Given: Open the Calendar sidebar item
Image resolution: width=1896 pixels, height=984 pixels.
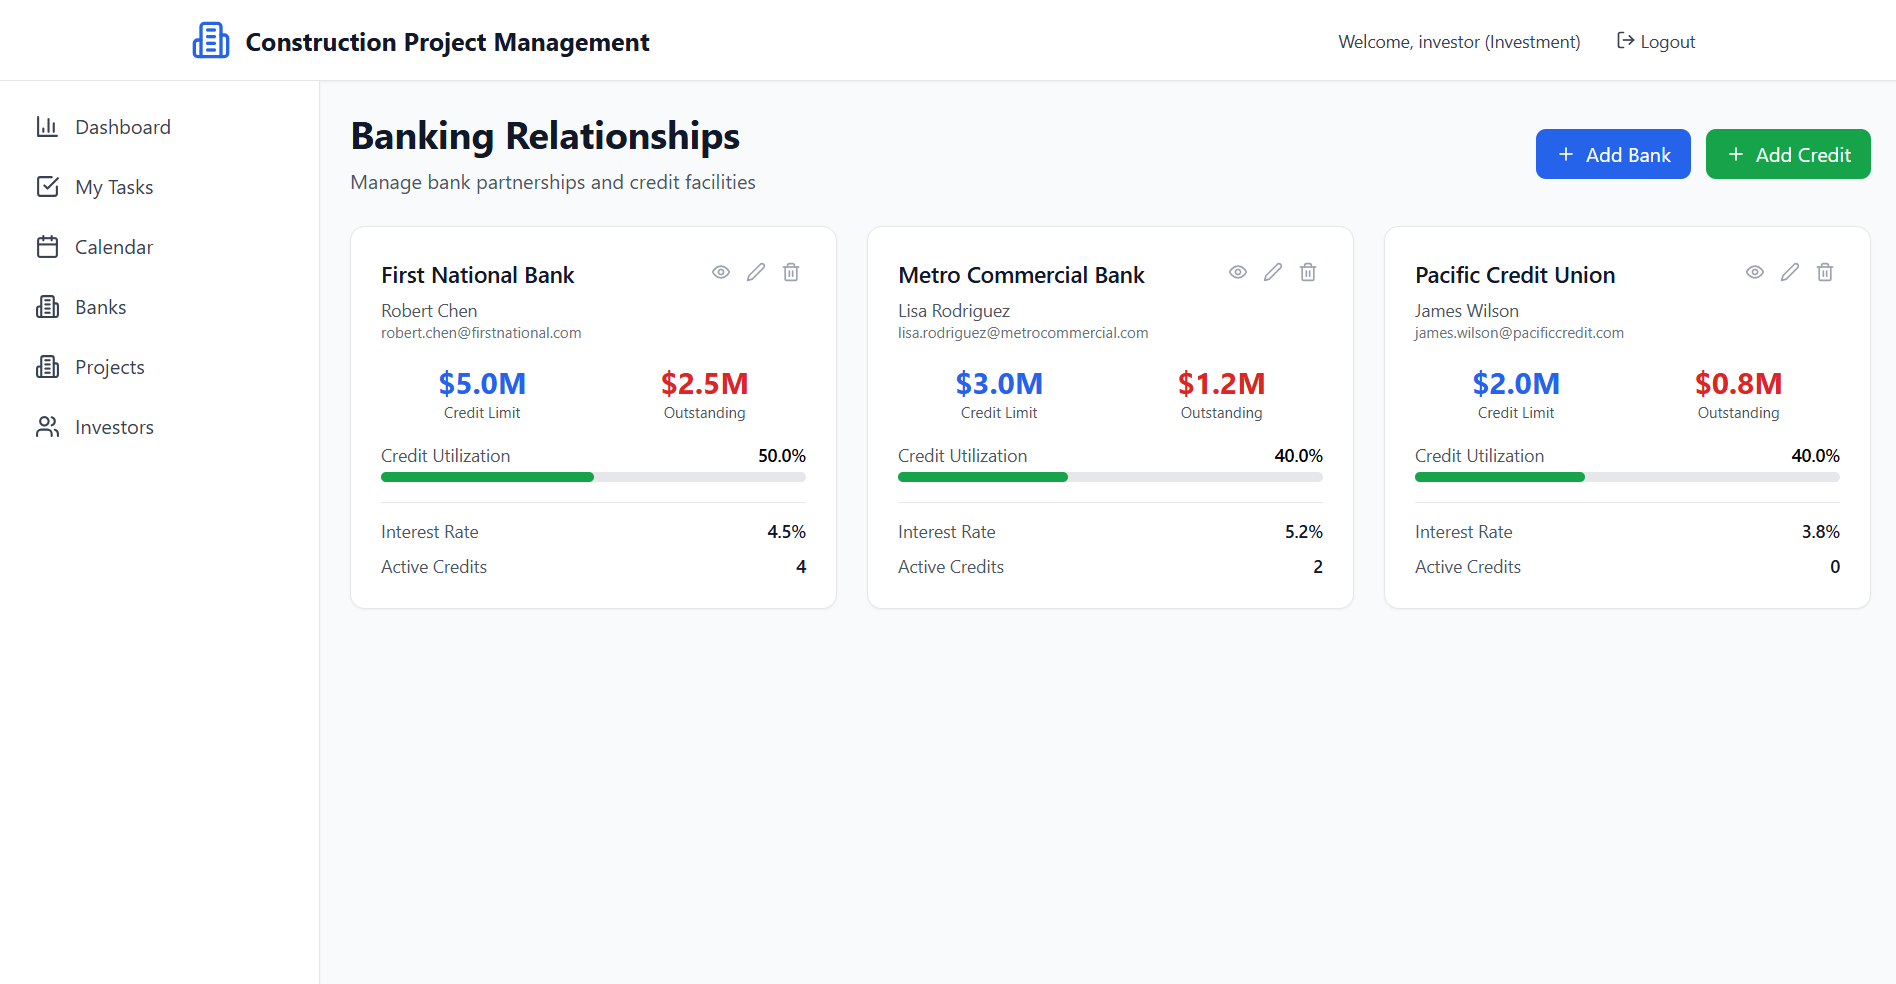Looking at the screenshot, I should (x=113, y=247).
